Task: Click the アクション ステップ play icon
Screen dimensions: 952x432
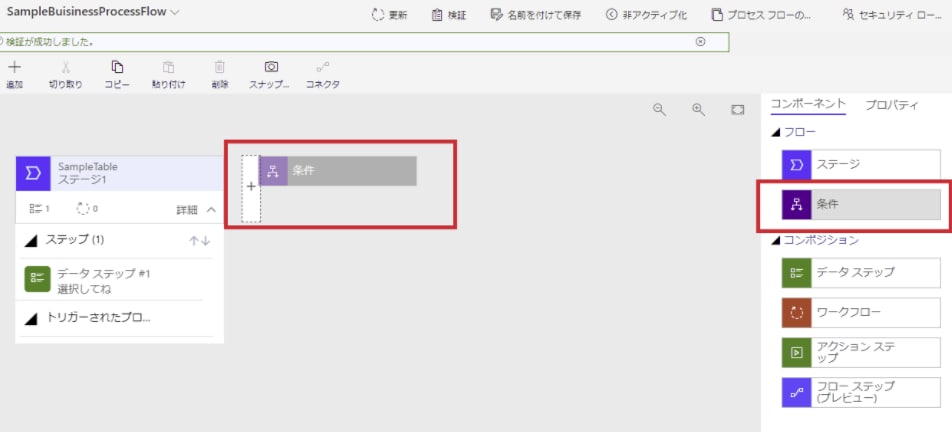Action: tap(797, 353)
